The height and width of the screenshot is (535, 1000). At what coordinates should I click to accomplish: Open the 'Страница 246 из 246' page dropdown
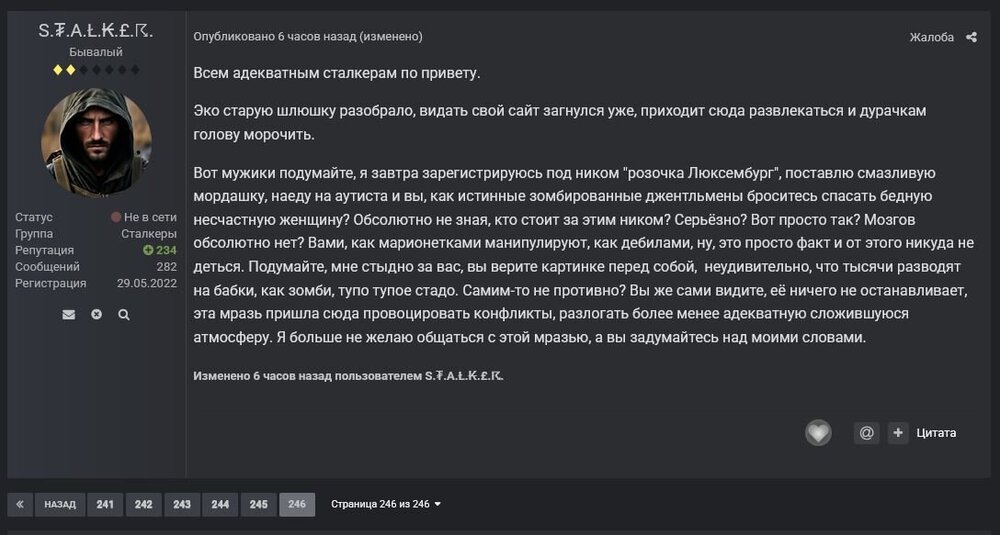click(386, 504)
